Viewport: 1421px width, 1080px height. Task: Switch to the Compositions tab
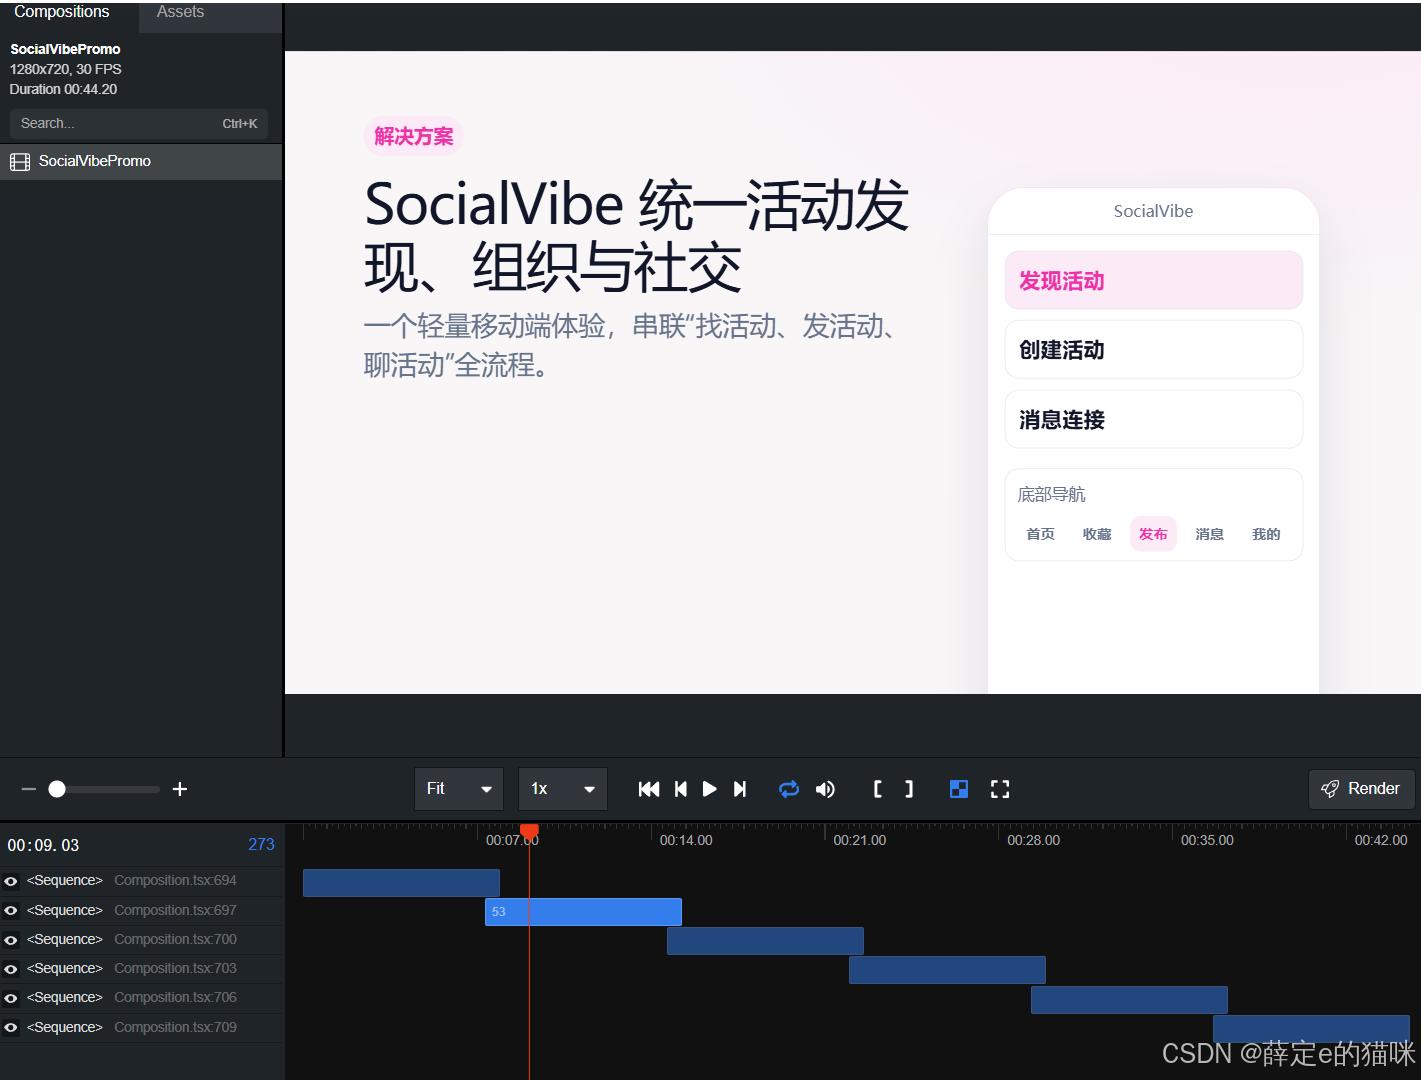(61, 12)
